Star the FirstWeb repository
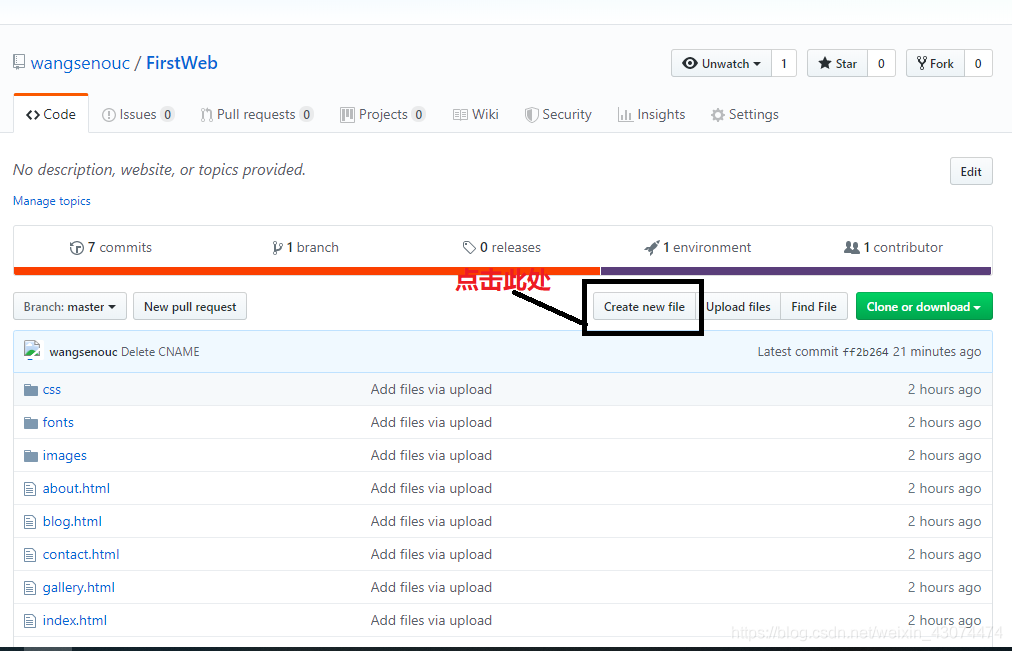The image size is (1012, 651). (x=838, y=63)
